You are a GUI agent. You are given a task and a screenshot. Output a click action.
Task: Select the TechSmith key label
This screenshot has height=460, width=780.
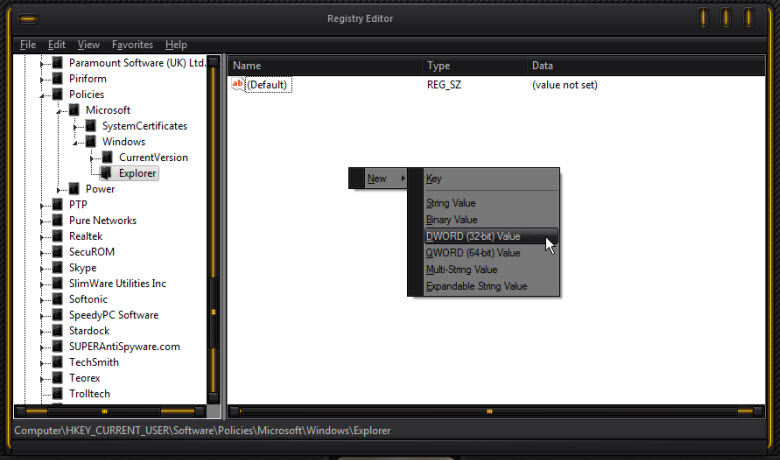click(x=94, y=362)
